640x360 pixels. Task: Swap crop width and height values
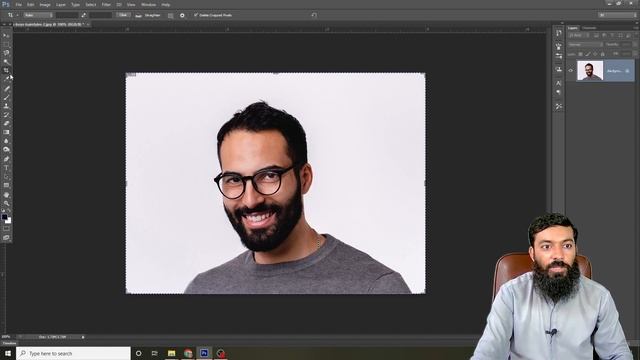coord(84,15)
